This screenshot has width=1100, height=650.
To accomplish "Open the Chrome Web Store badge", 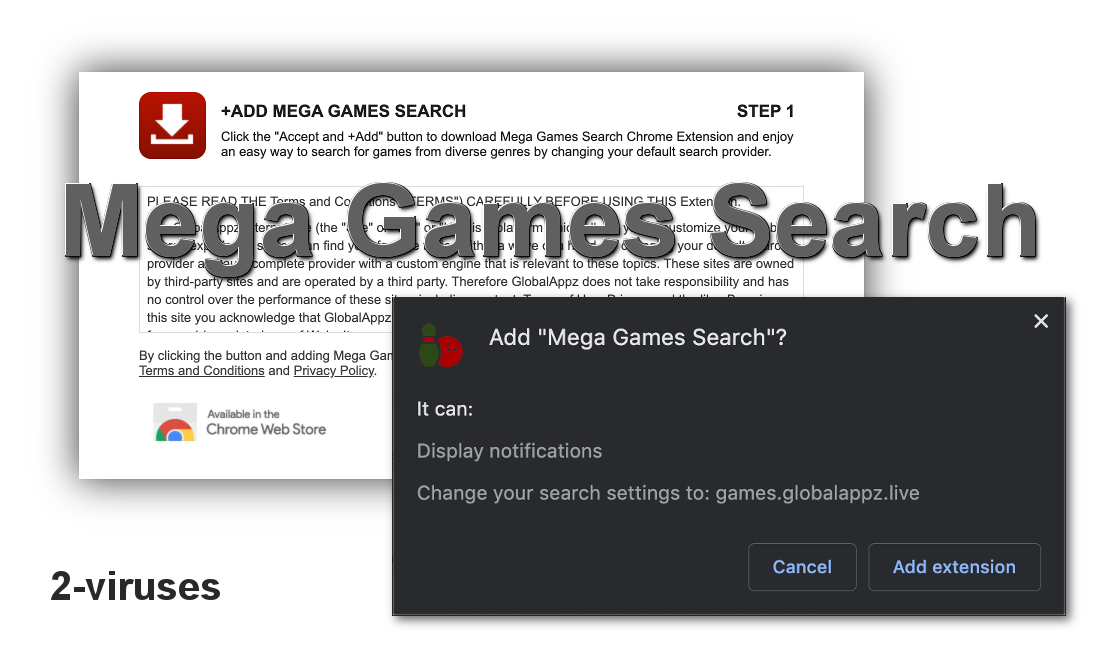I will pyautogui.click(x=240, y=422).
